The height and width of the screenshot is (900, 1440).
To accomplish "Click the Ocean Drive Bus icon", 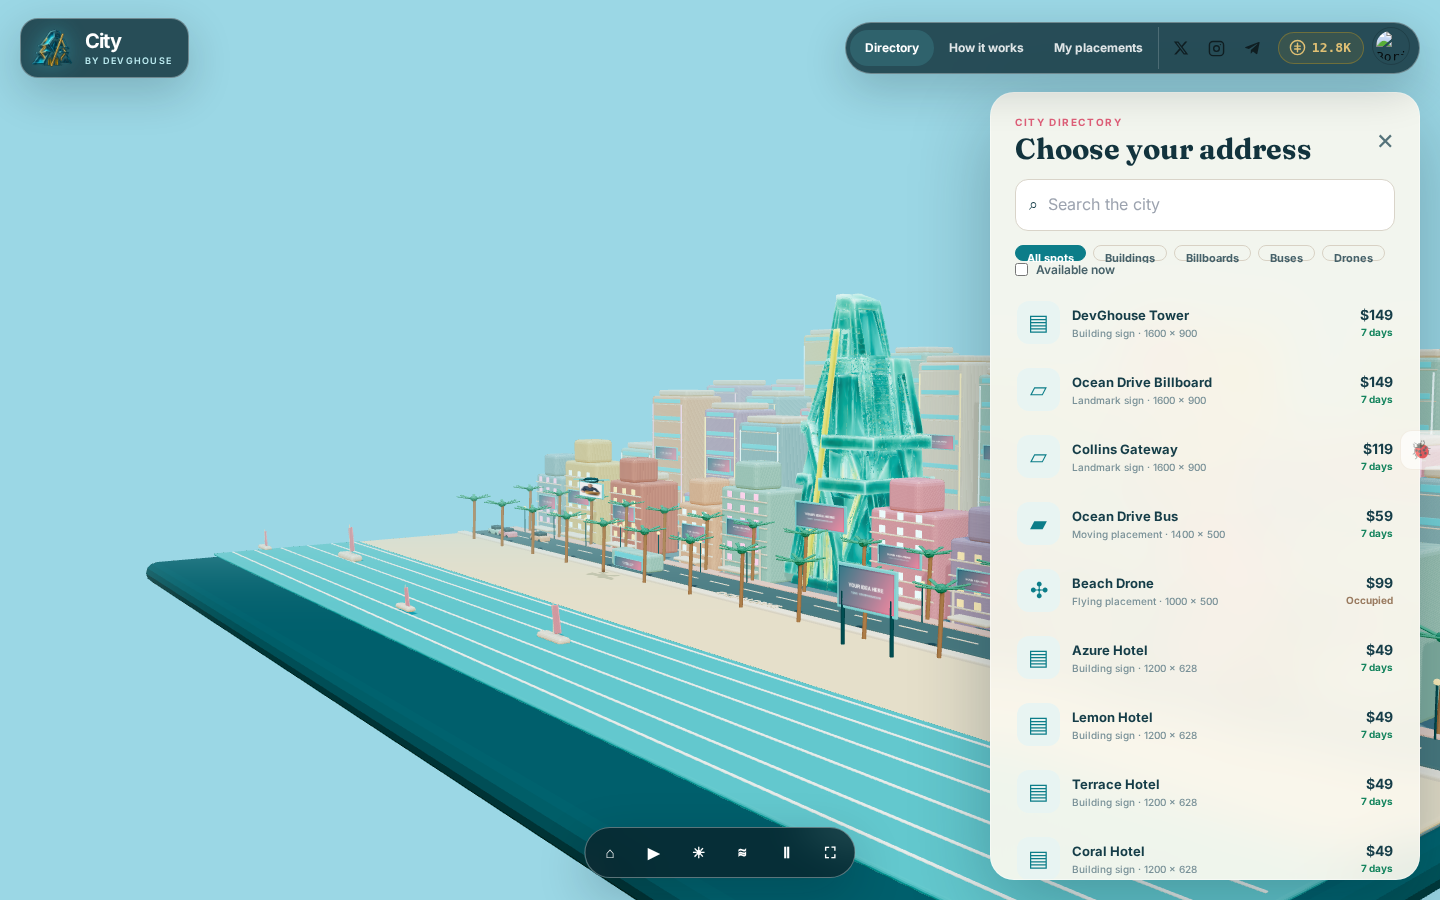I will click(x=1039, y=525).
